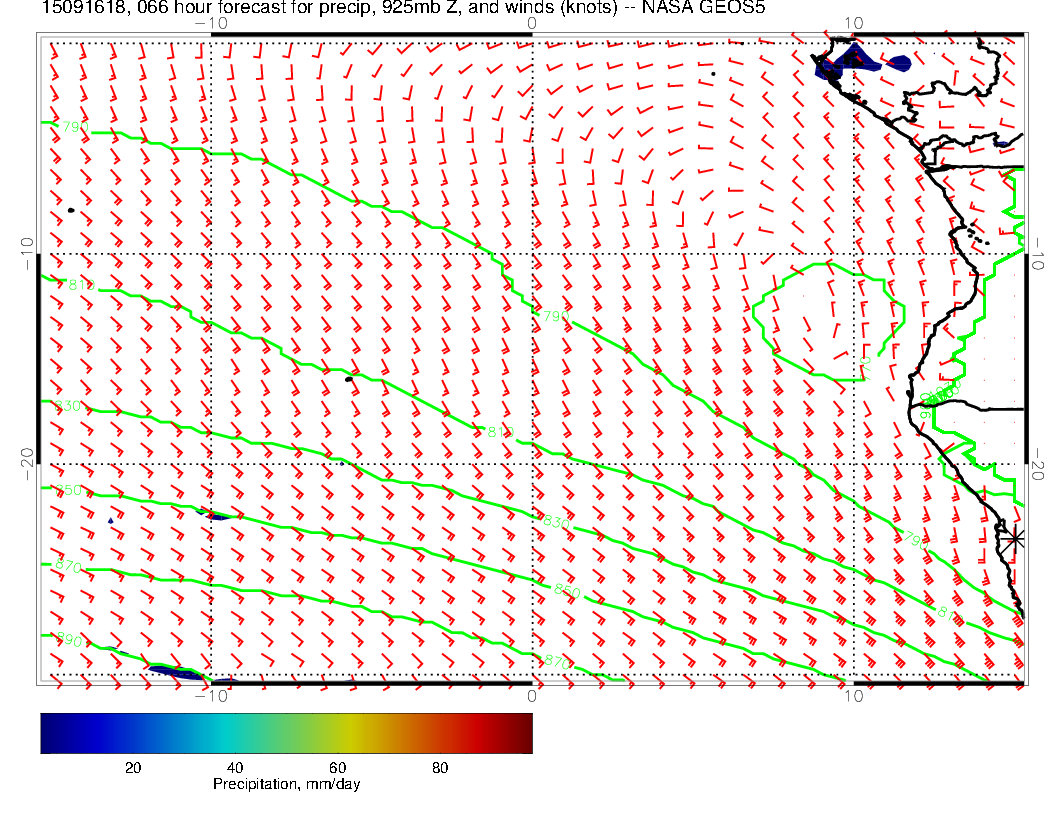Click the 10 longitude label on the top axis
The width and height of the screenshot is (1056, 816).
(853, 22)
